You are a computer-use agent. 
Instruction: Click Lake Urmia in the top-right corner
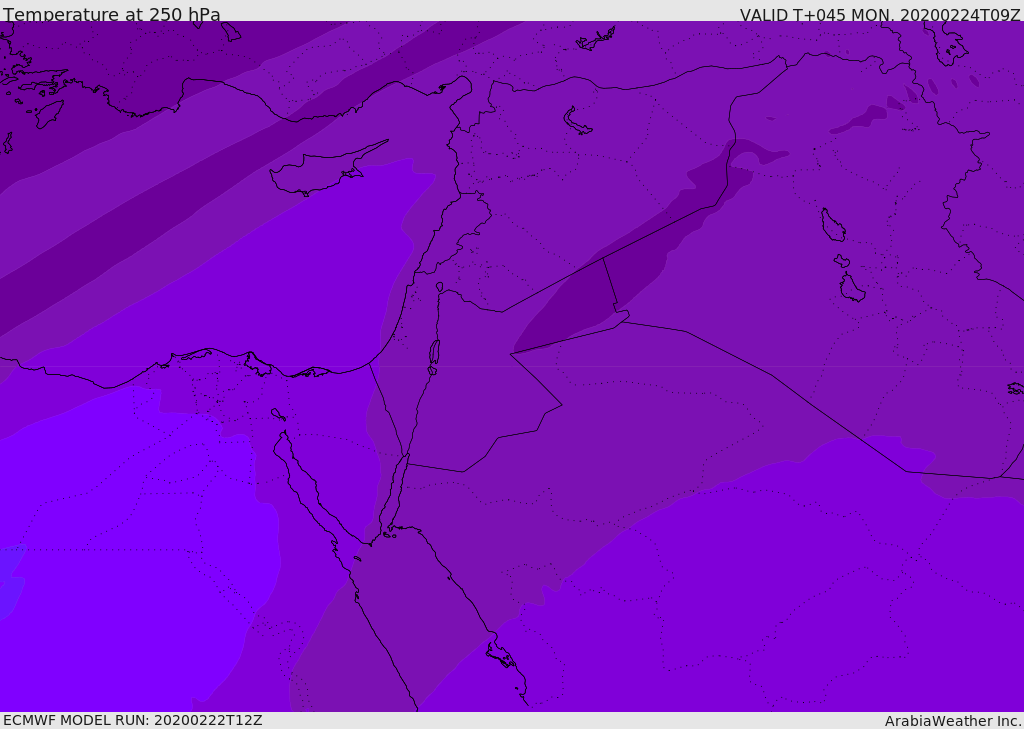[x=943, y=40]
